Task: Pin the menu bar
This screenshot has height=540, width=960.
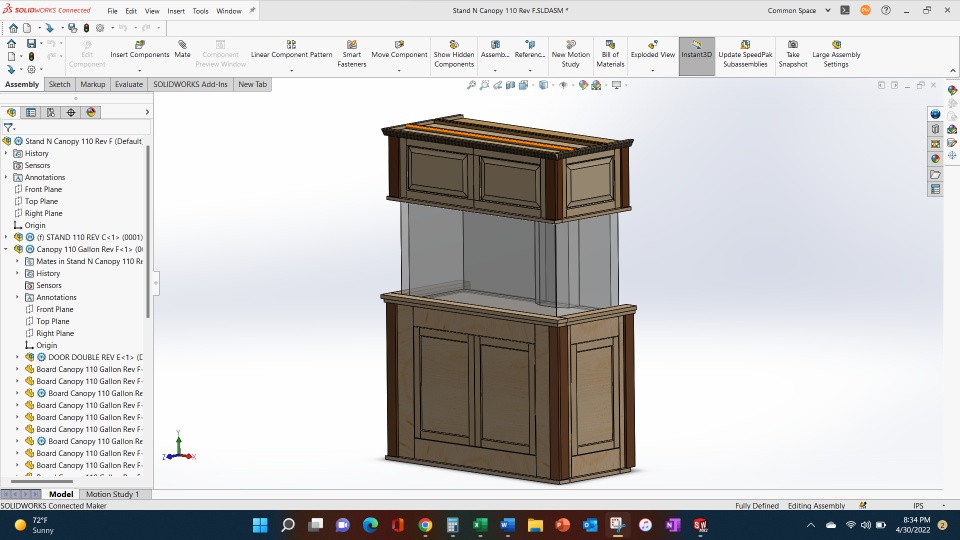Action: (x=252, y=10)
